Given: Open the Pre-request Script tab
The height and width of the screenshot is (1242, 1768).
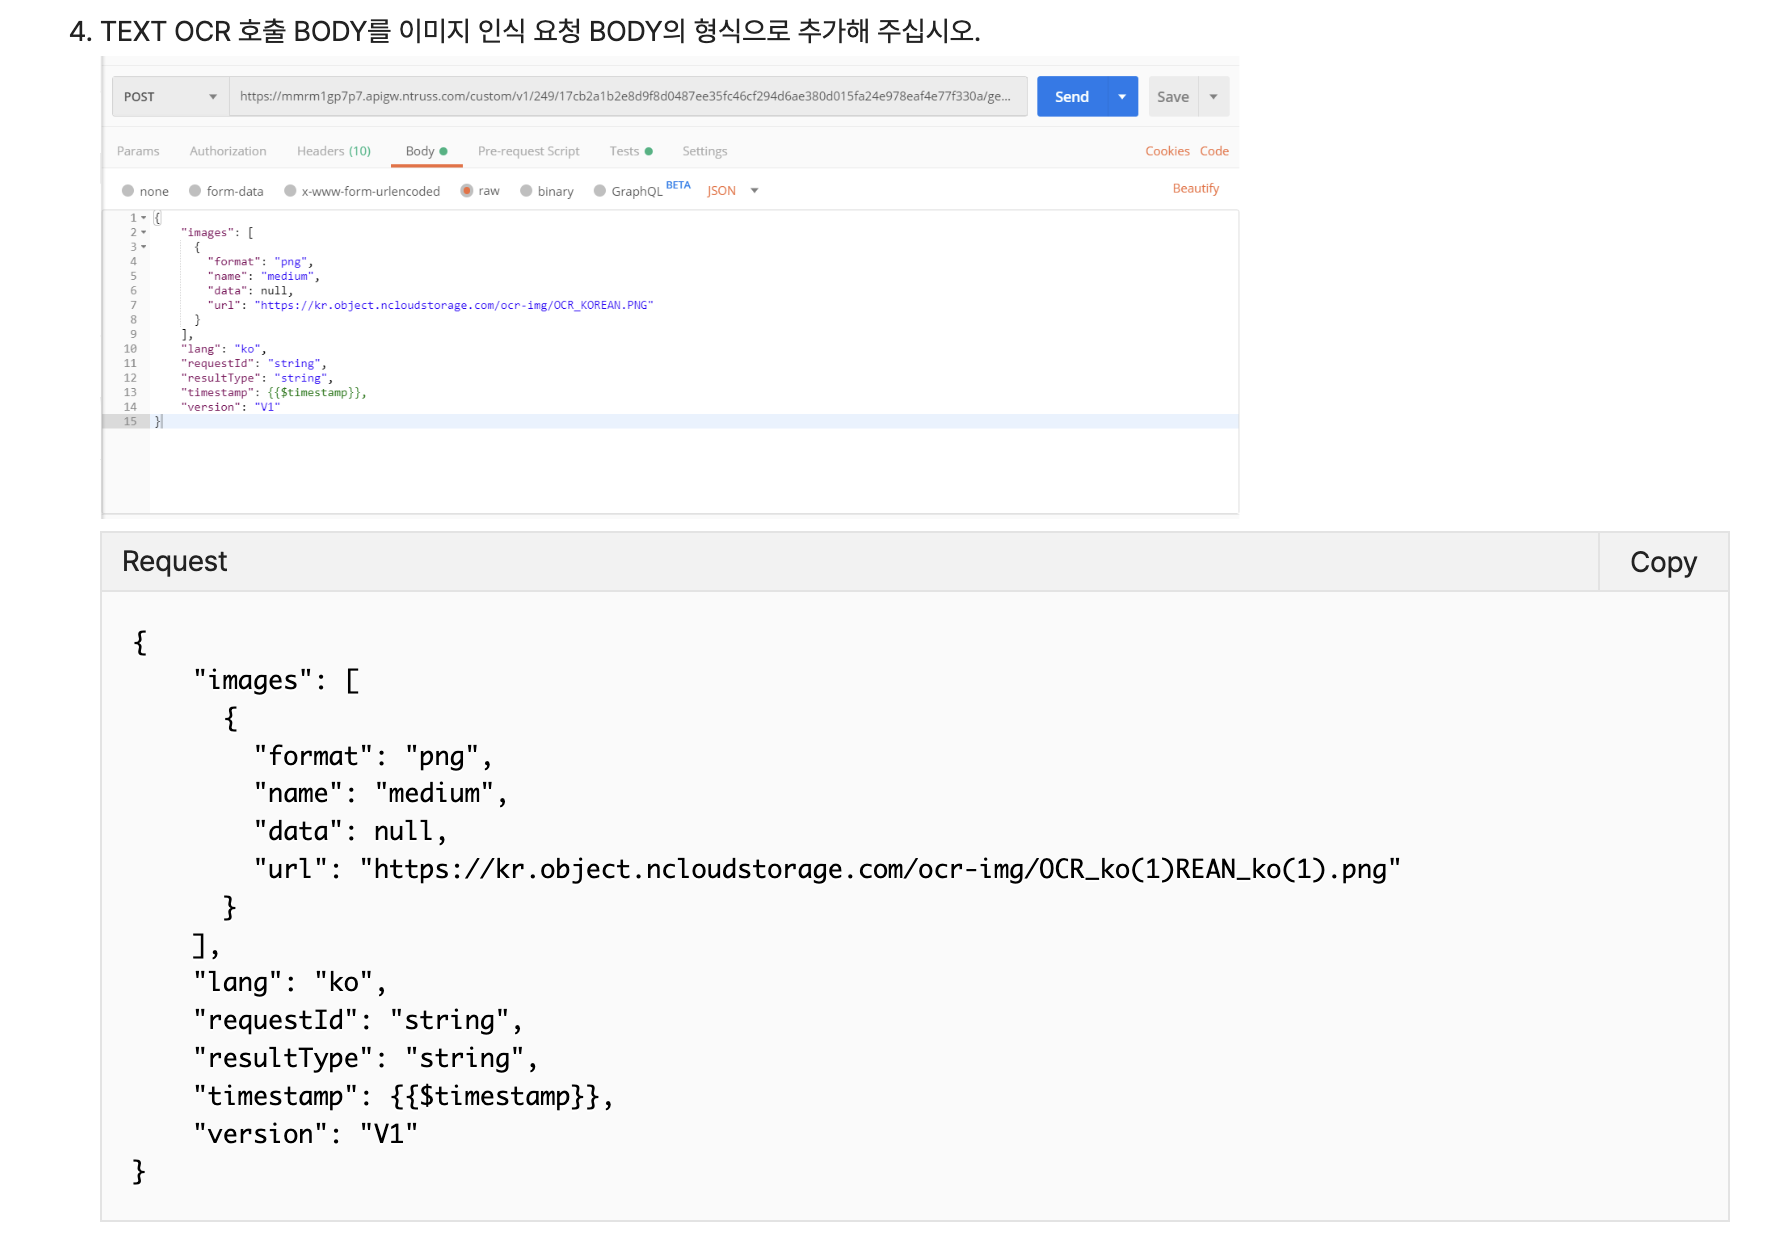Looking at the screenshot, I should pyautogui.click(x=529, y=151).
